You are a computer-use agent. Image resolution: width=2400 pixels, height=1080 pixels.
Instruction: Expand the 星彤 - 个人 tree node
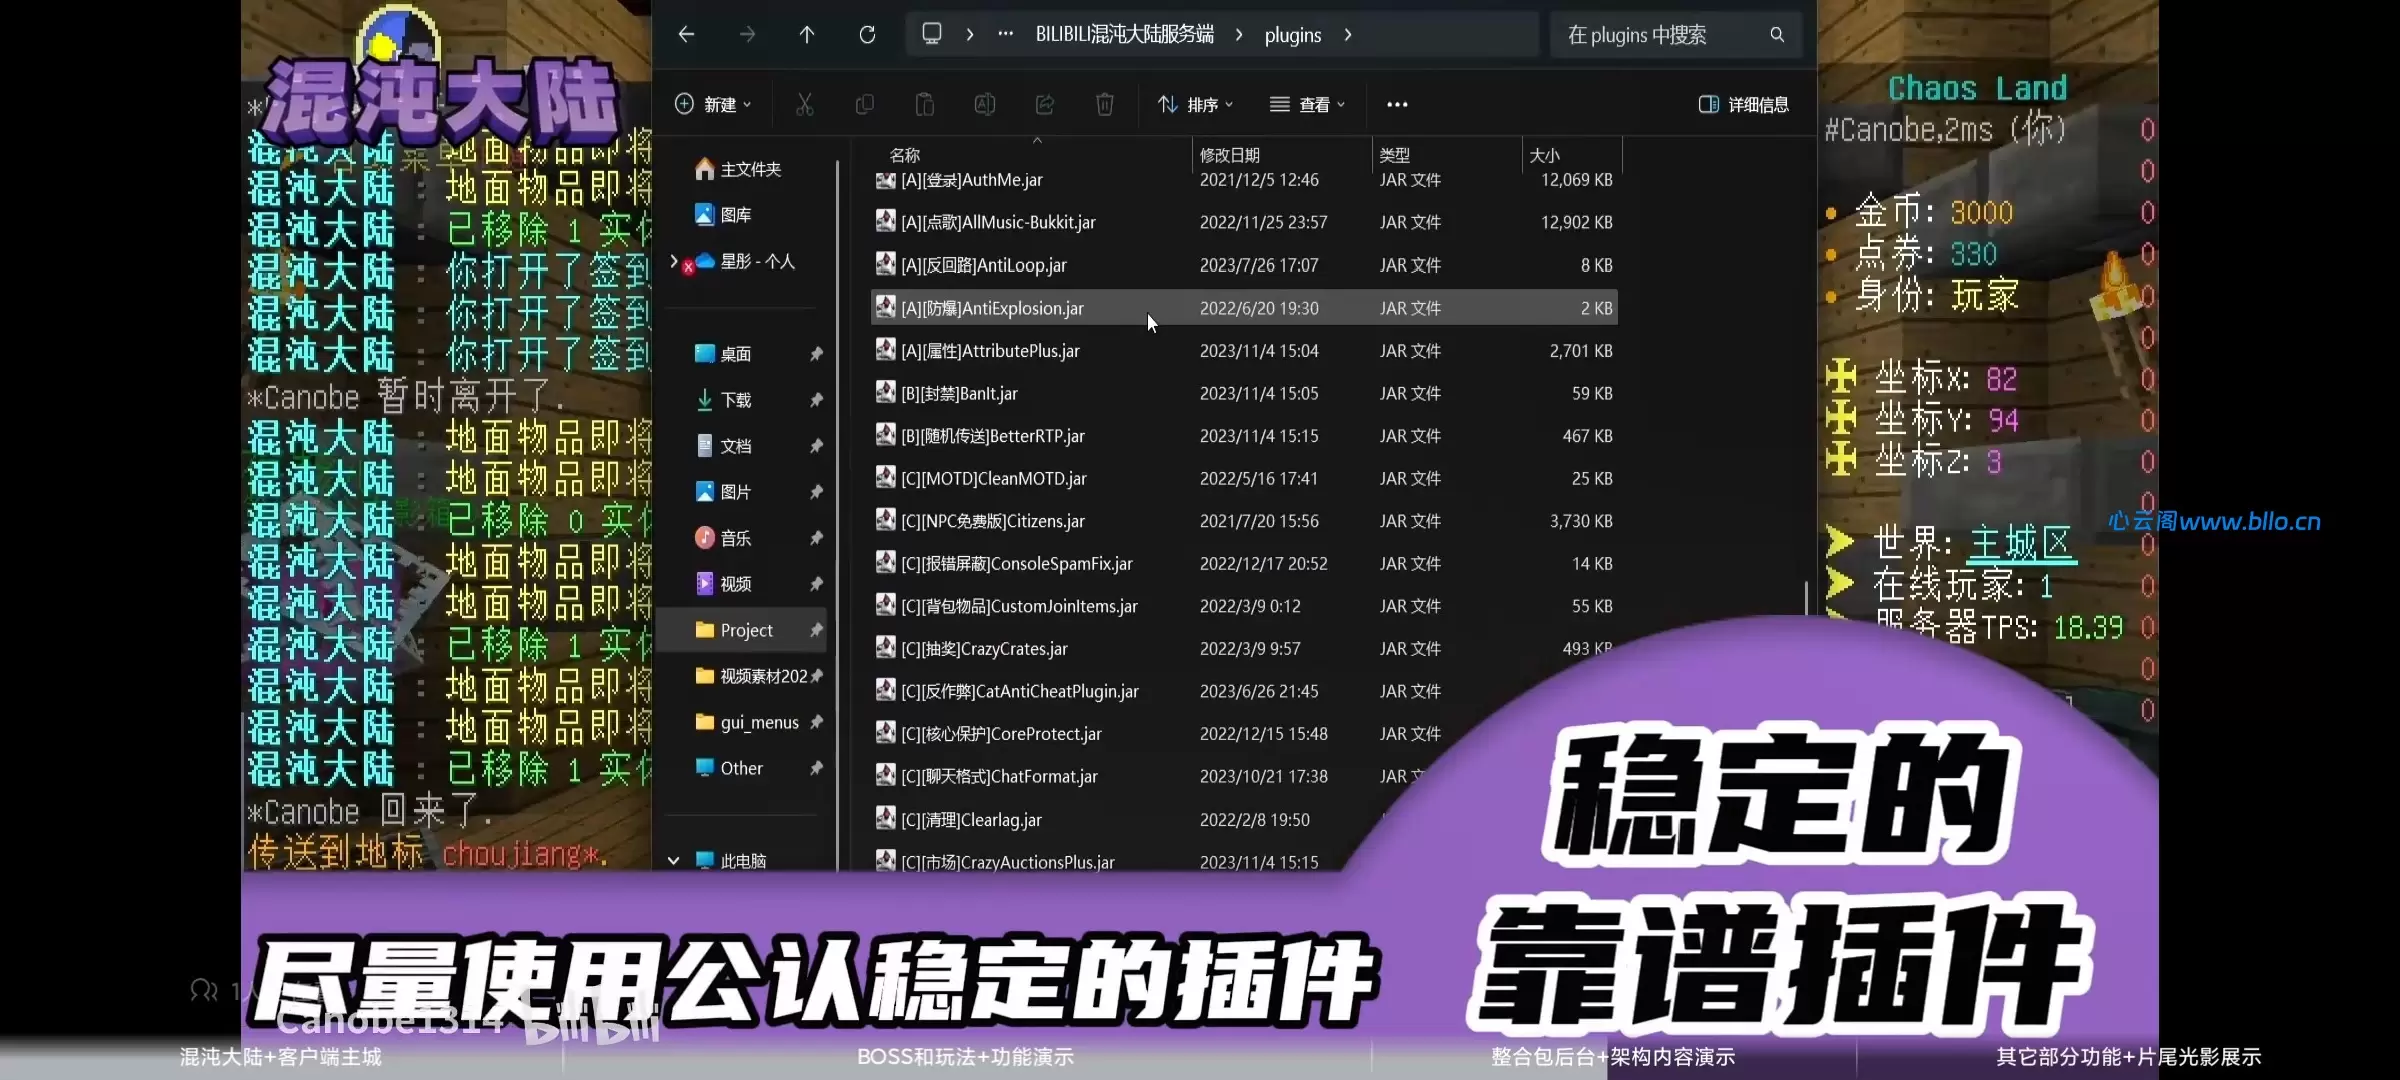(x=674, y=261)
